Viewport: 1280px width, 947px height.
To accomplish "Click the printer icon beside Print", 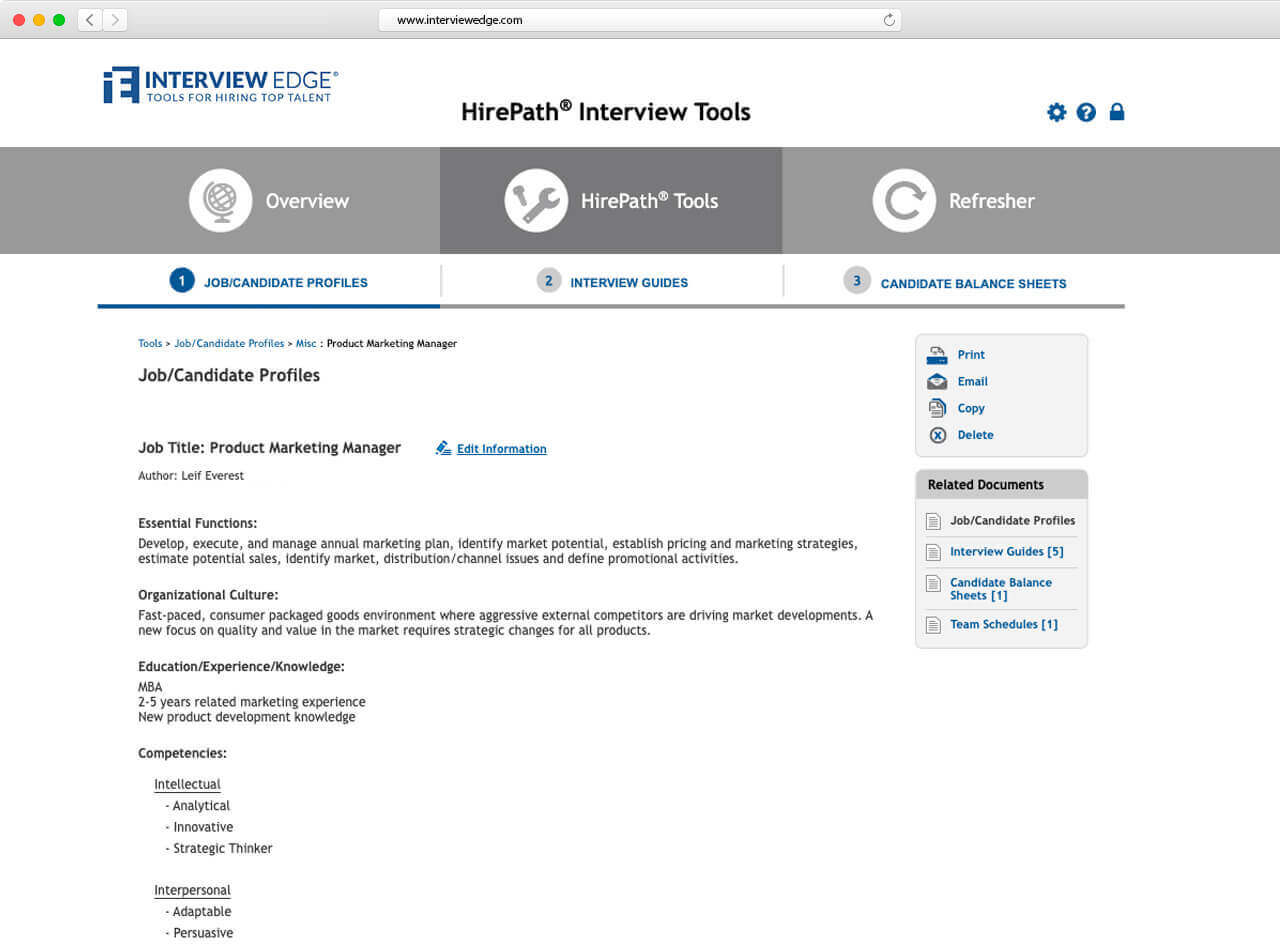I will pyautogui.click(x=937, y=355).
